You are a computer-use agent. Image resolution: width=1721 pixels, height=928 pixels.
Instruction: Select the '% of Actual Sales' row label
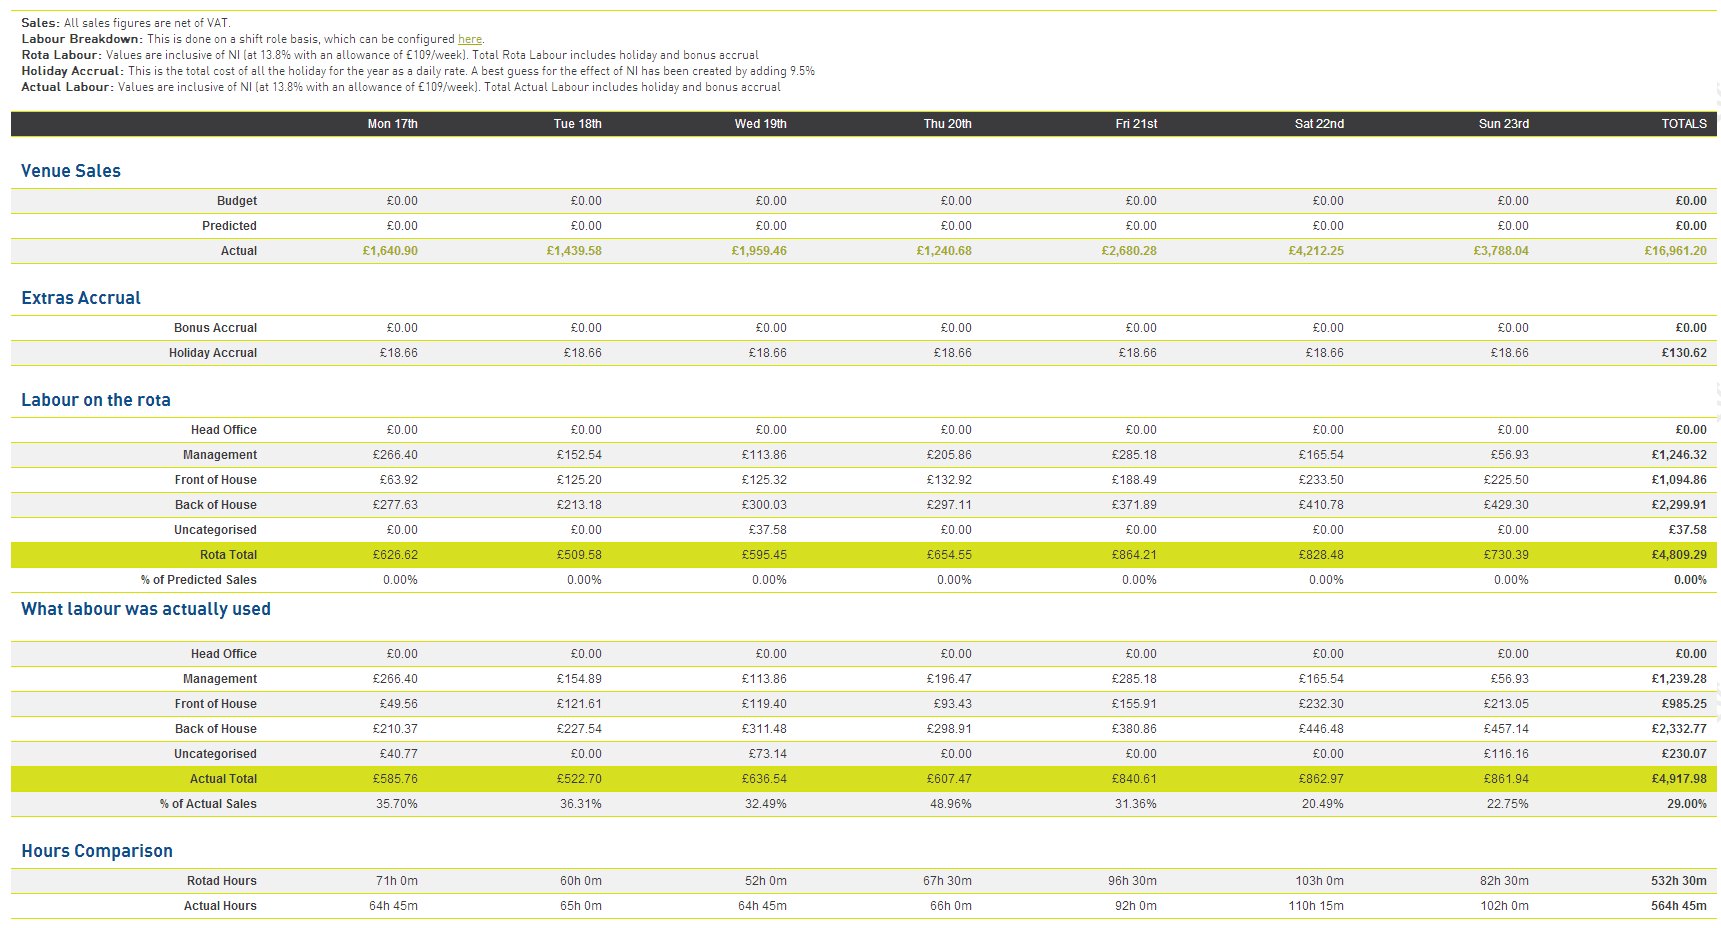point(208,804)
